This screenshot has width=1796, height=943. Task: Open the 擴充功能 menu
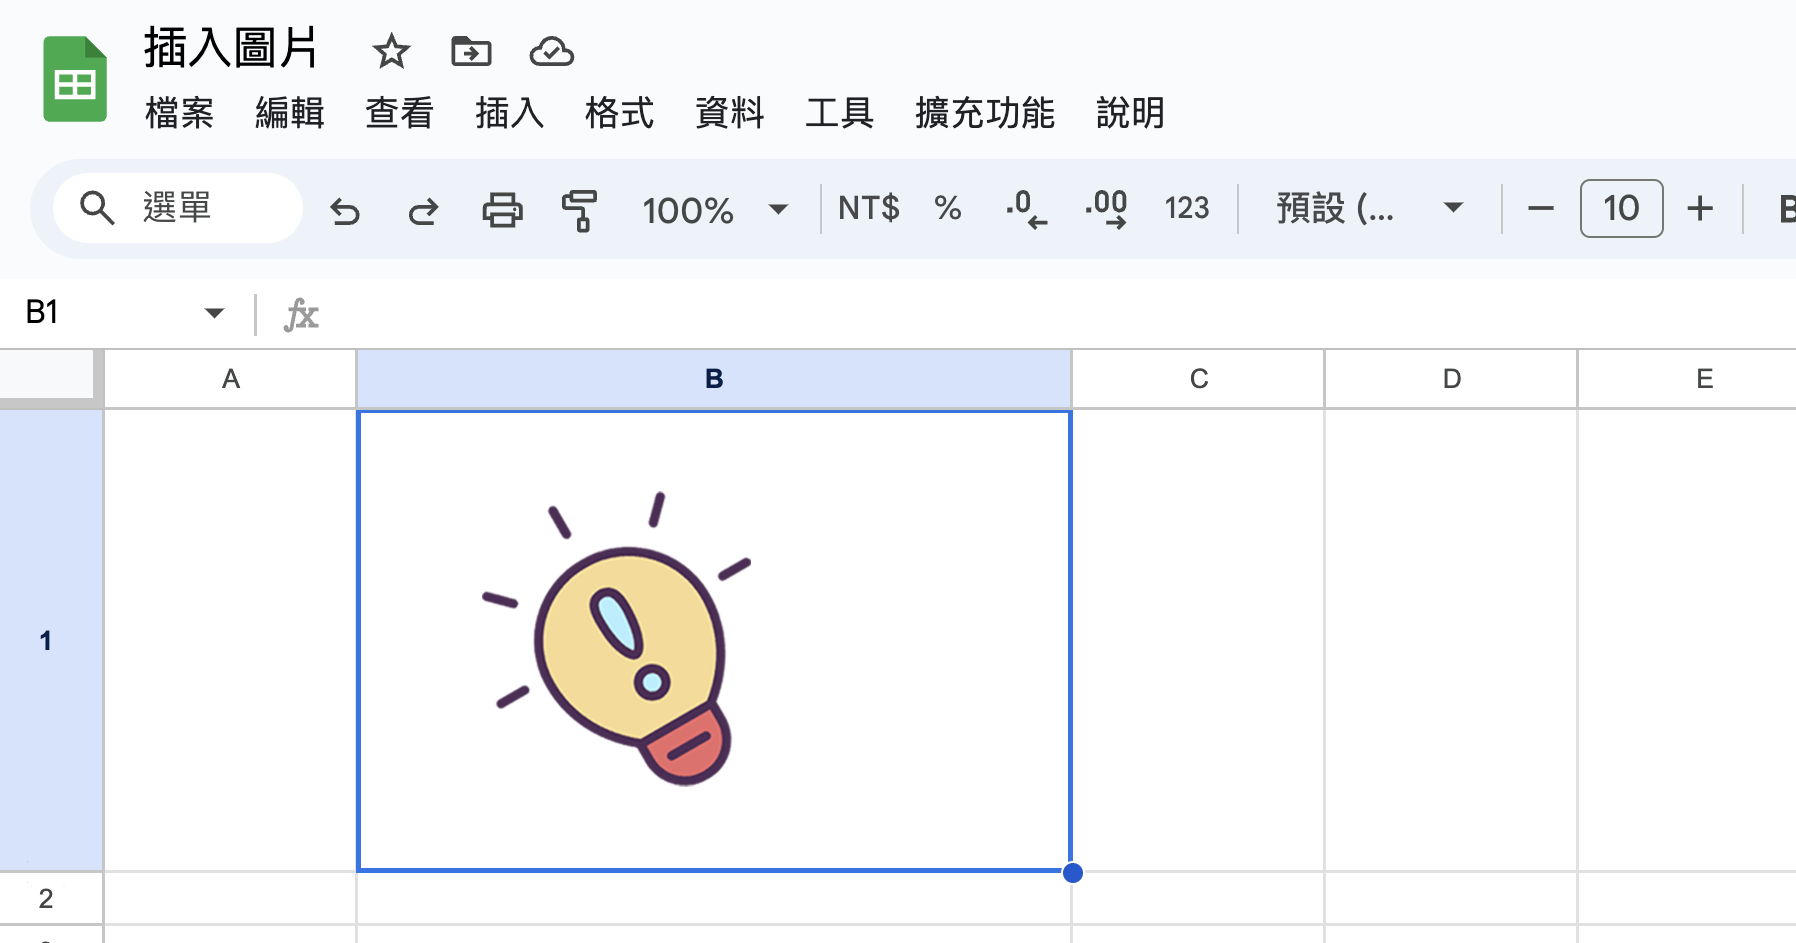tap(984, 113)
